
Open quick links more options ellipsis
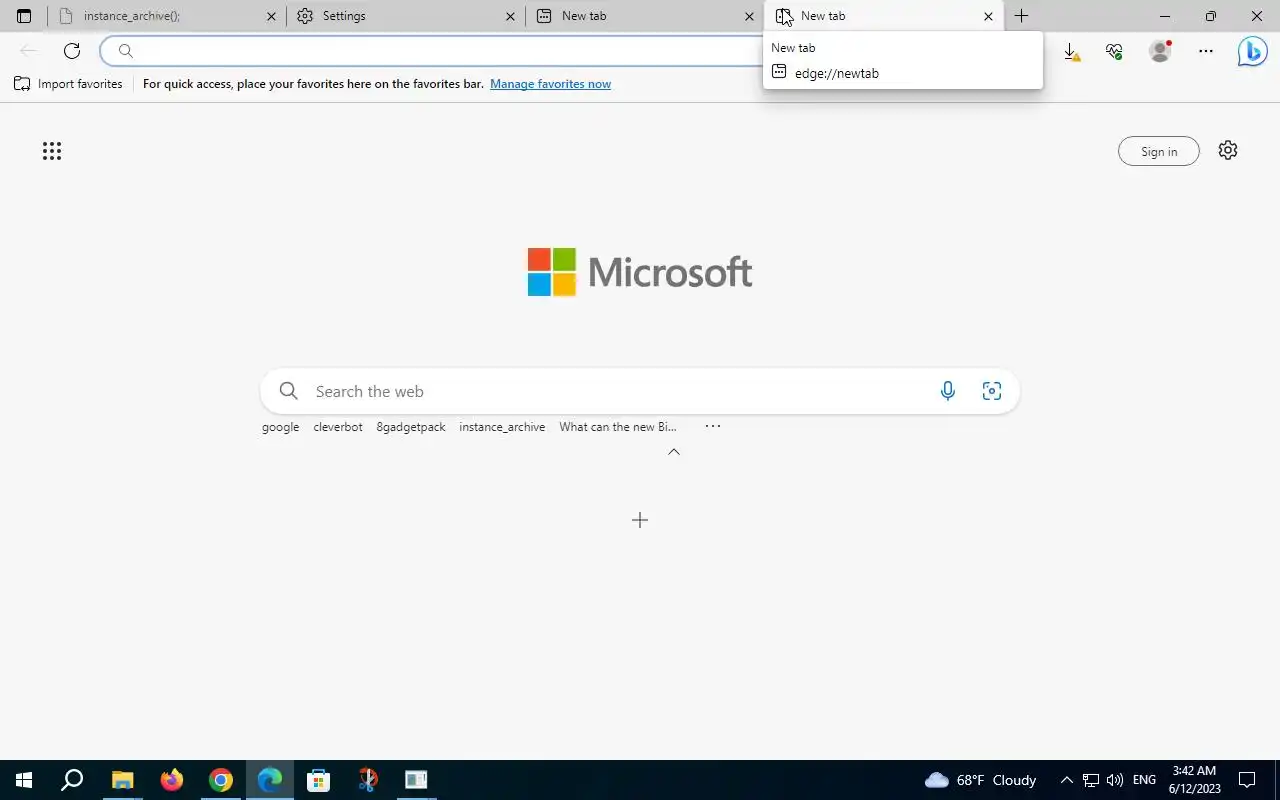713,426
